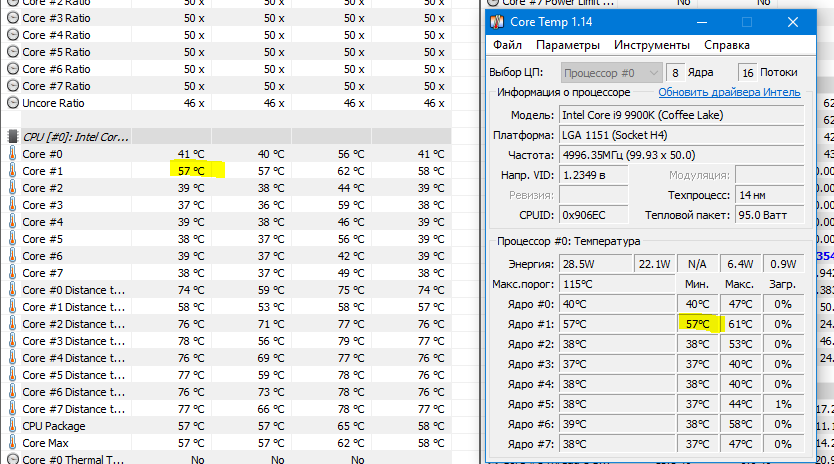Click thermometer icon beside Core #6 row
The image size is (834, 464).
click(x=12, y=256)
